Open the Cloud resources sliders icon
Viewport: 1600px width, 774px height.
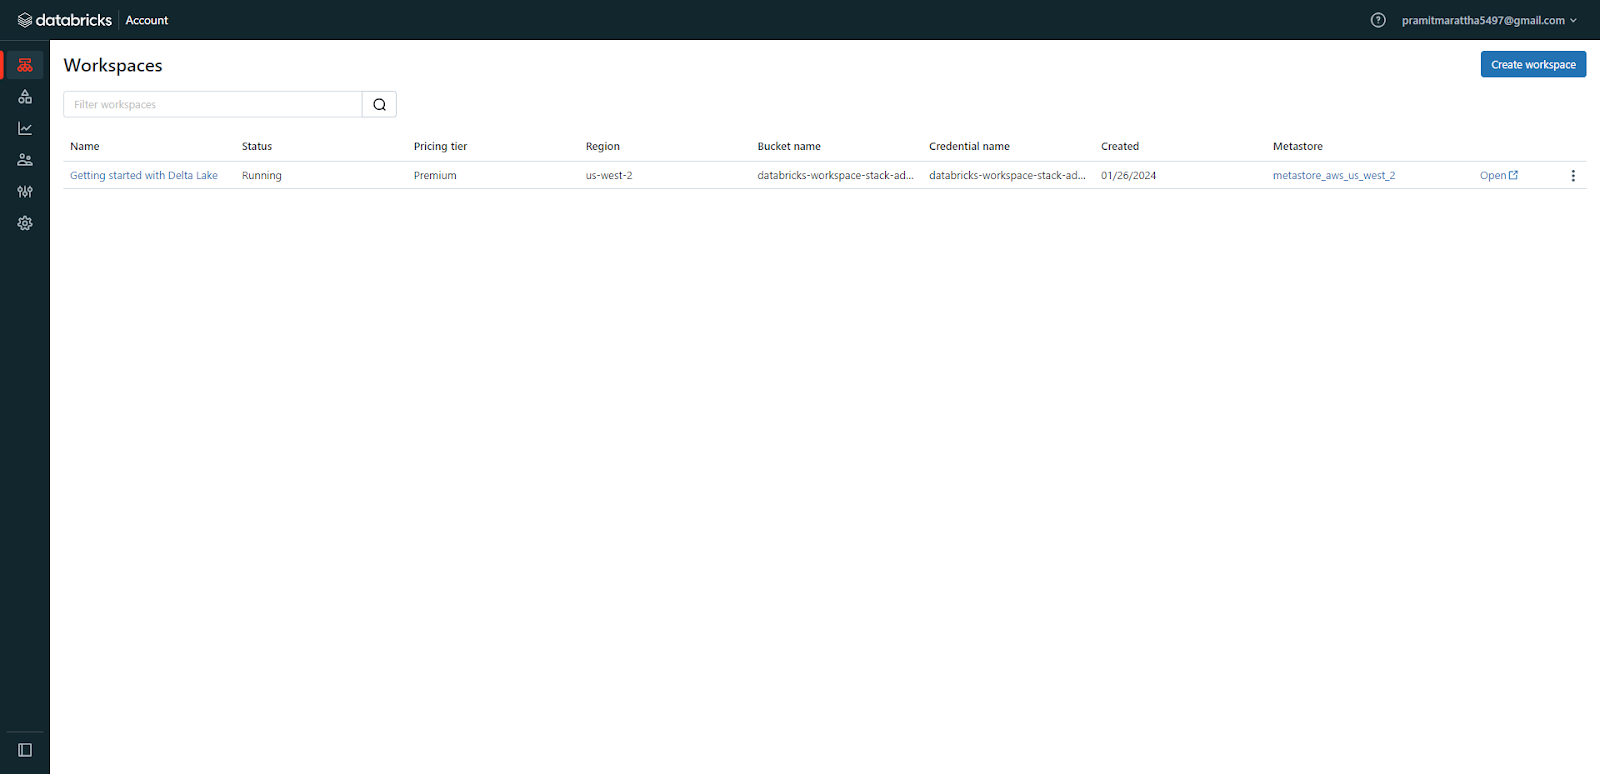[x=25, y=192]
